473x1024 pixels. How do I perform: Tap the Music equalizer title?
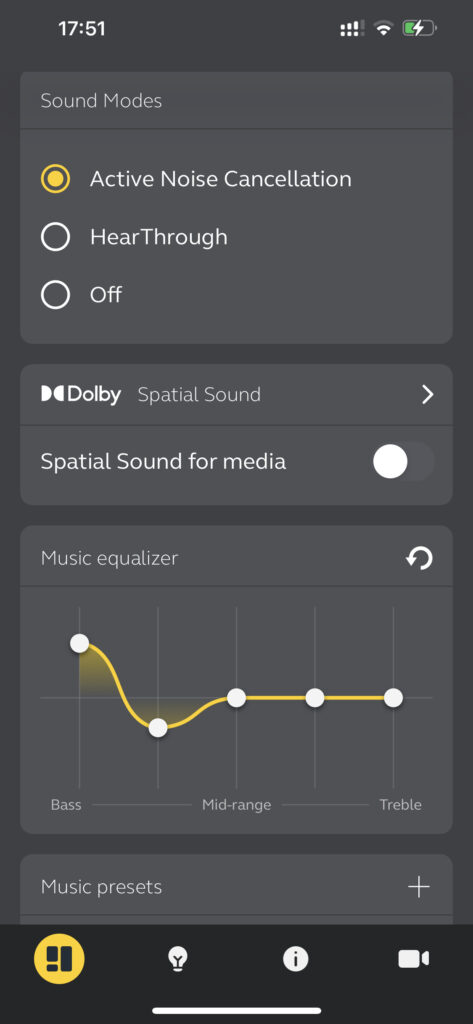coord(109,558)
